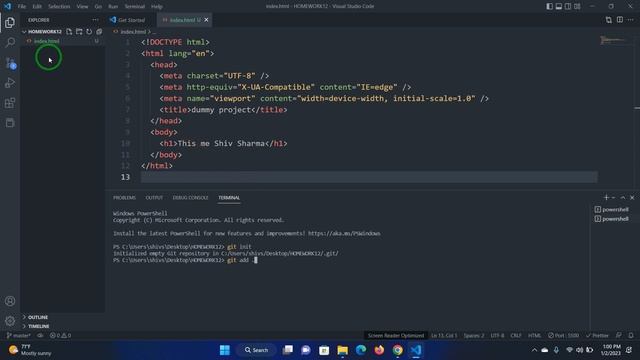Change indentation via Spaces: 2
The height and width of the screenshot is (360, 640).
[473, 336]
